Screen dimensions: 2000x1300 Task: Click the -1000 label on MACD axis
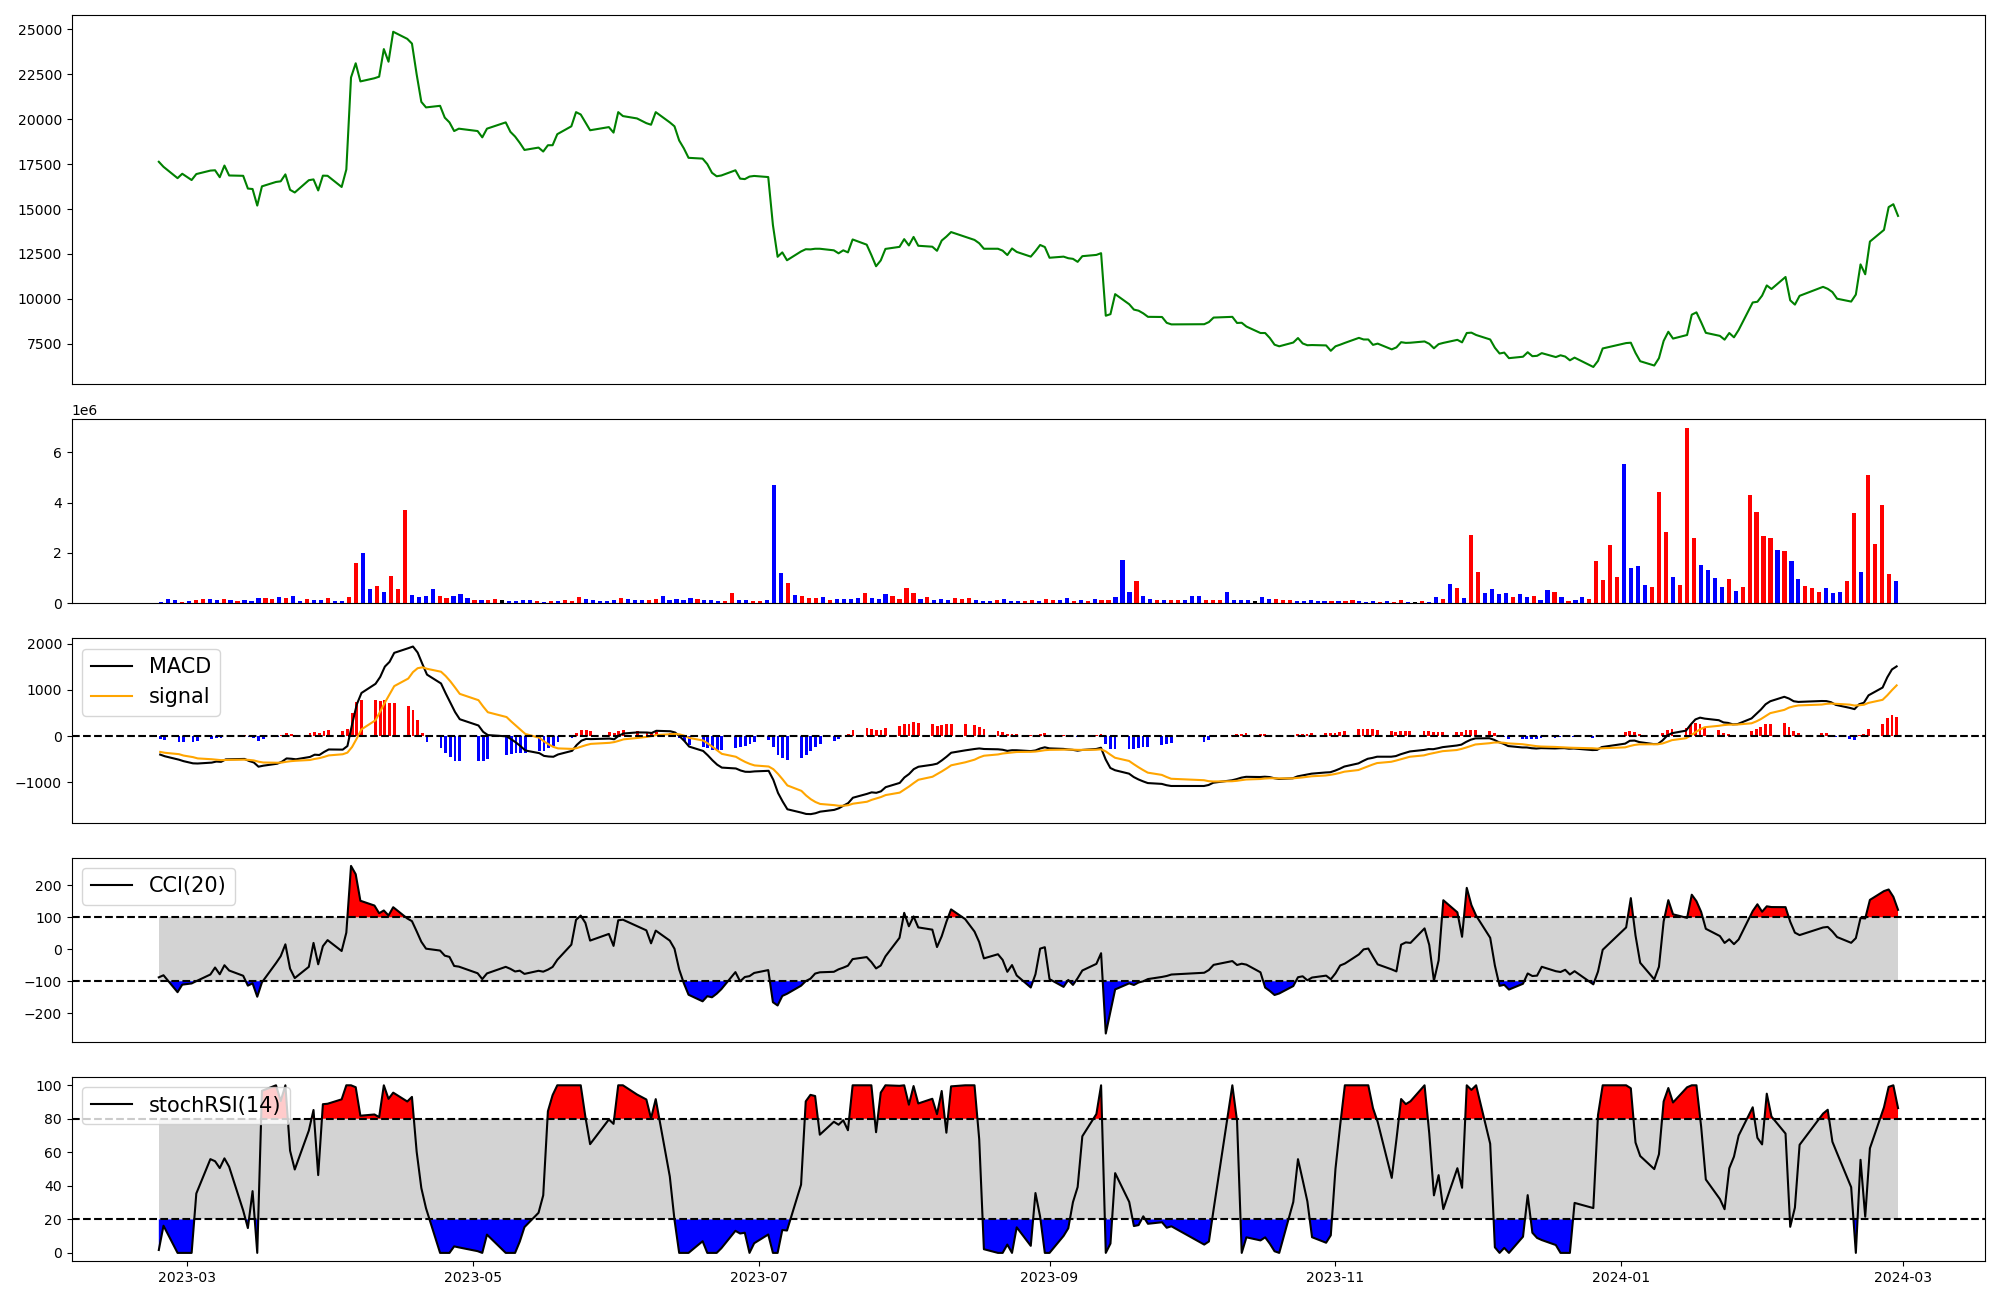point(40,783)
